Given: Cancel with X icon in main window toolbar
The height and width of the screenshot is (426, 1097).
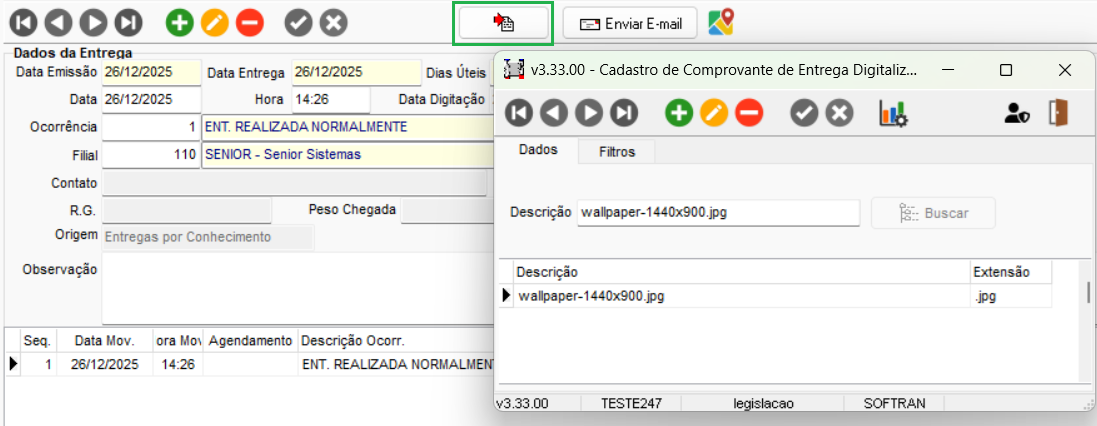Looking at the screenshot, I should 334,23.
